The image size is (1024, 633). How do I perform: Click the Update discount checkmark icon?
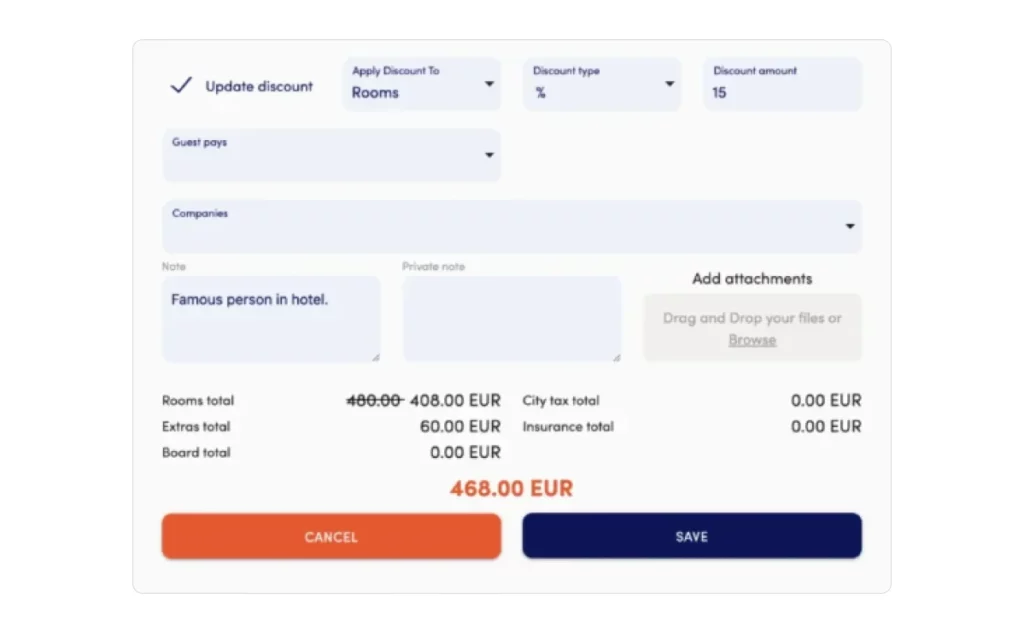click(181, 86)
